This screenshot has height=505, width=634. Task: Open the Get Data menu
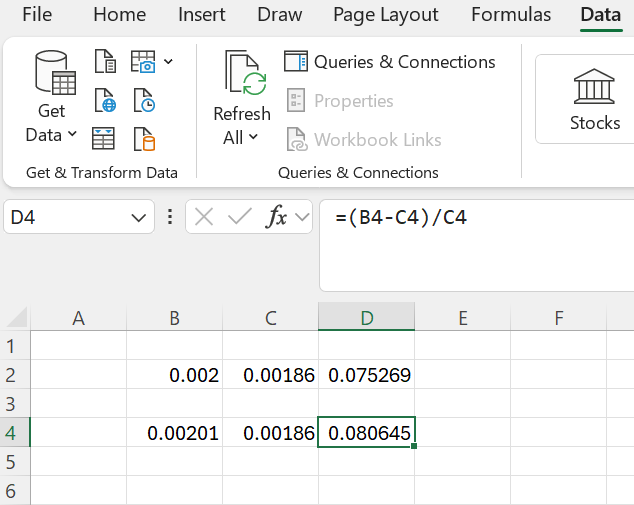coord(51,96)
